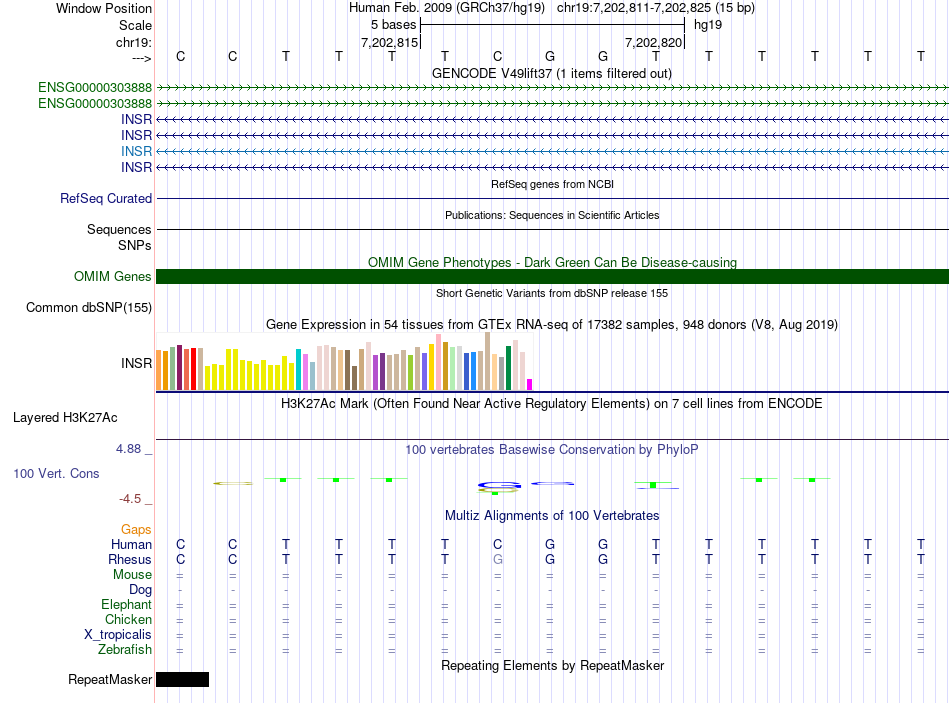Click the X_tropicalis species label
Screen dimensions: 950x703
click(118, 635)
